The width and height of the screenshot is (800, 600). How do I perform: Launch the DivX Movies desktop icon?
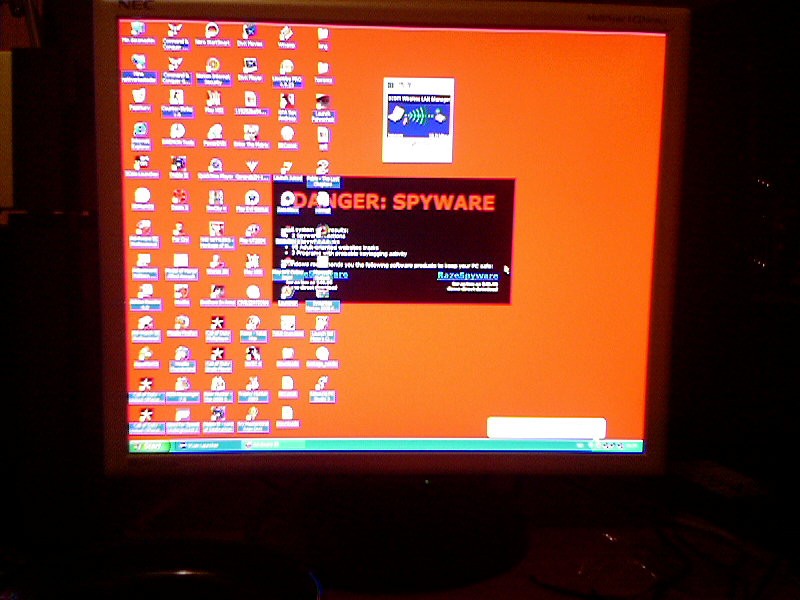click(249, 36)
